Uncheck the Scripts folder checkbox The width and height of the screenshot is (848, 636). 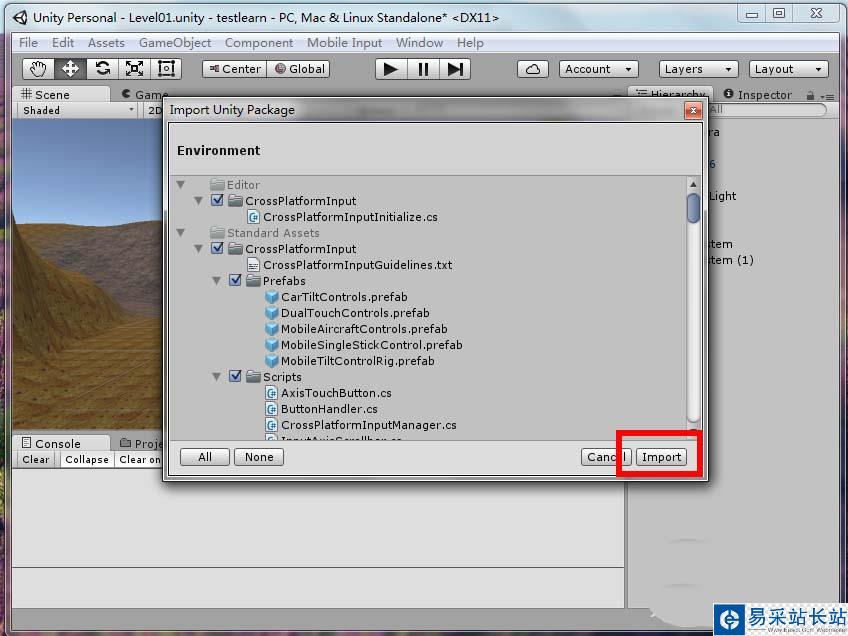235,376
